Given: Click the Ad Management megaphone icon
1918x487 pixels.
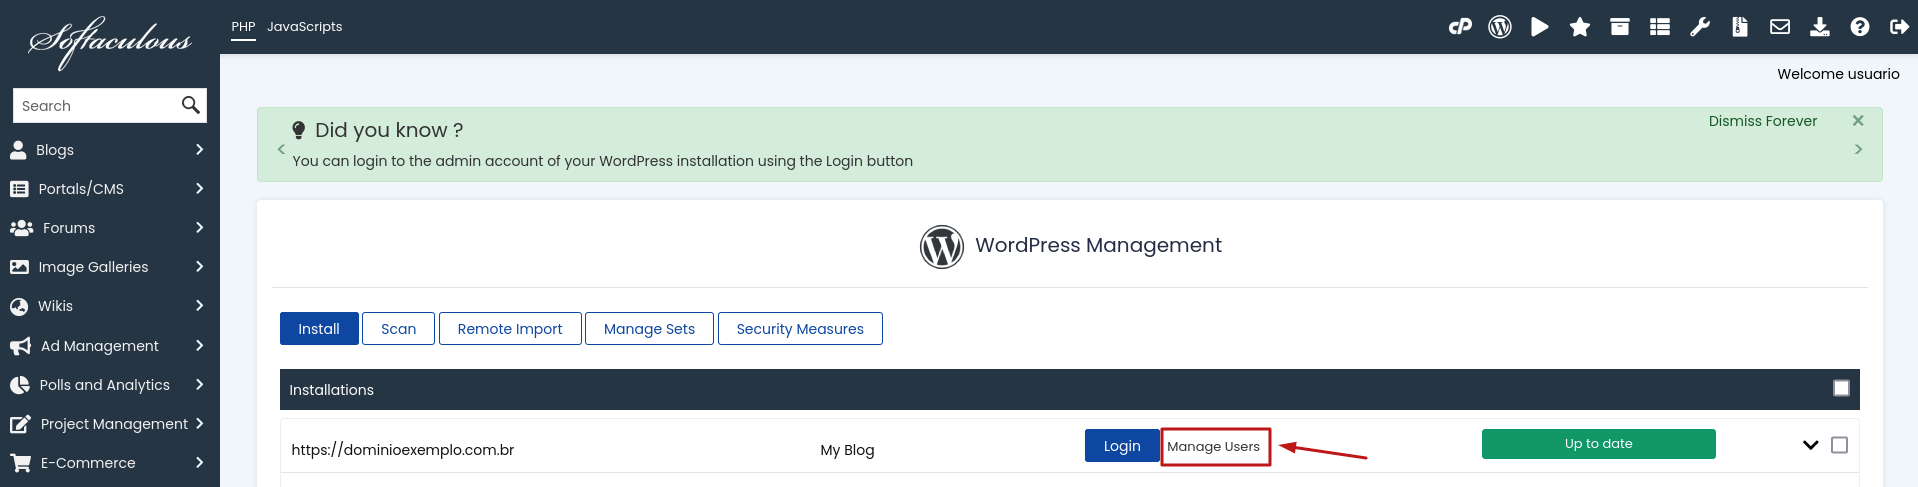Looking at the screenshot, I should tap(20, 346).
